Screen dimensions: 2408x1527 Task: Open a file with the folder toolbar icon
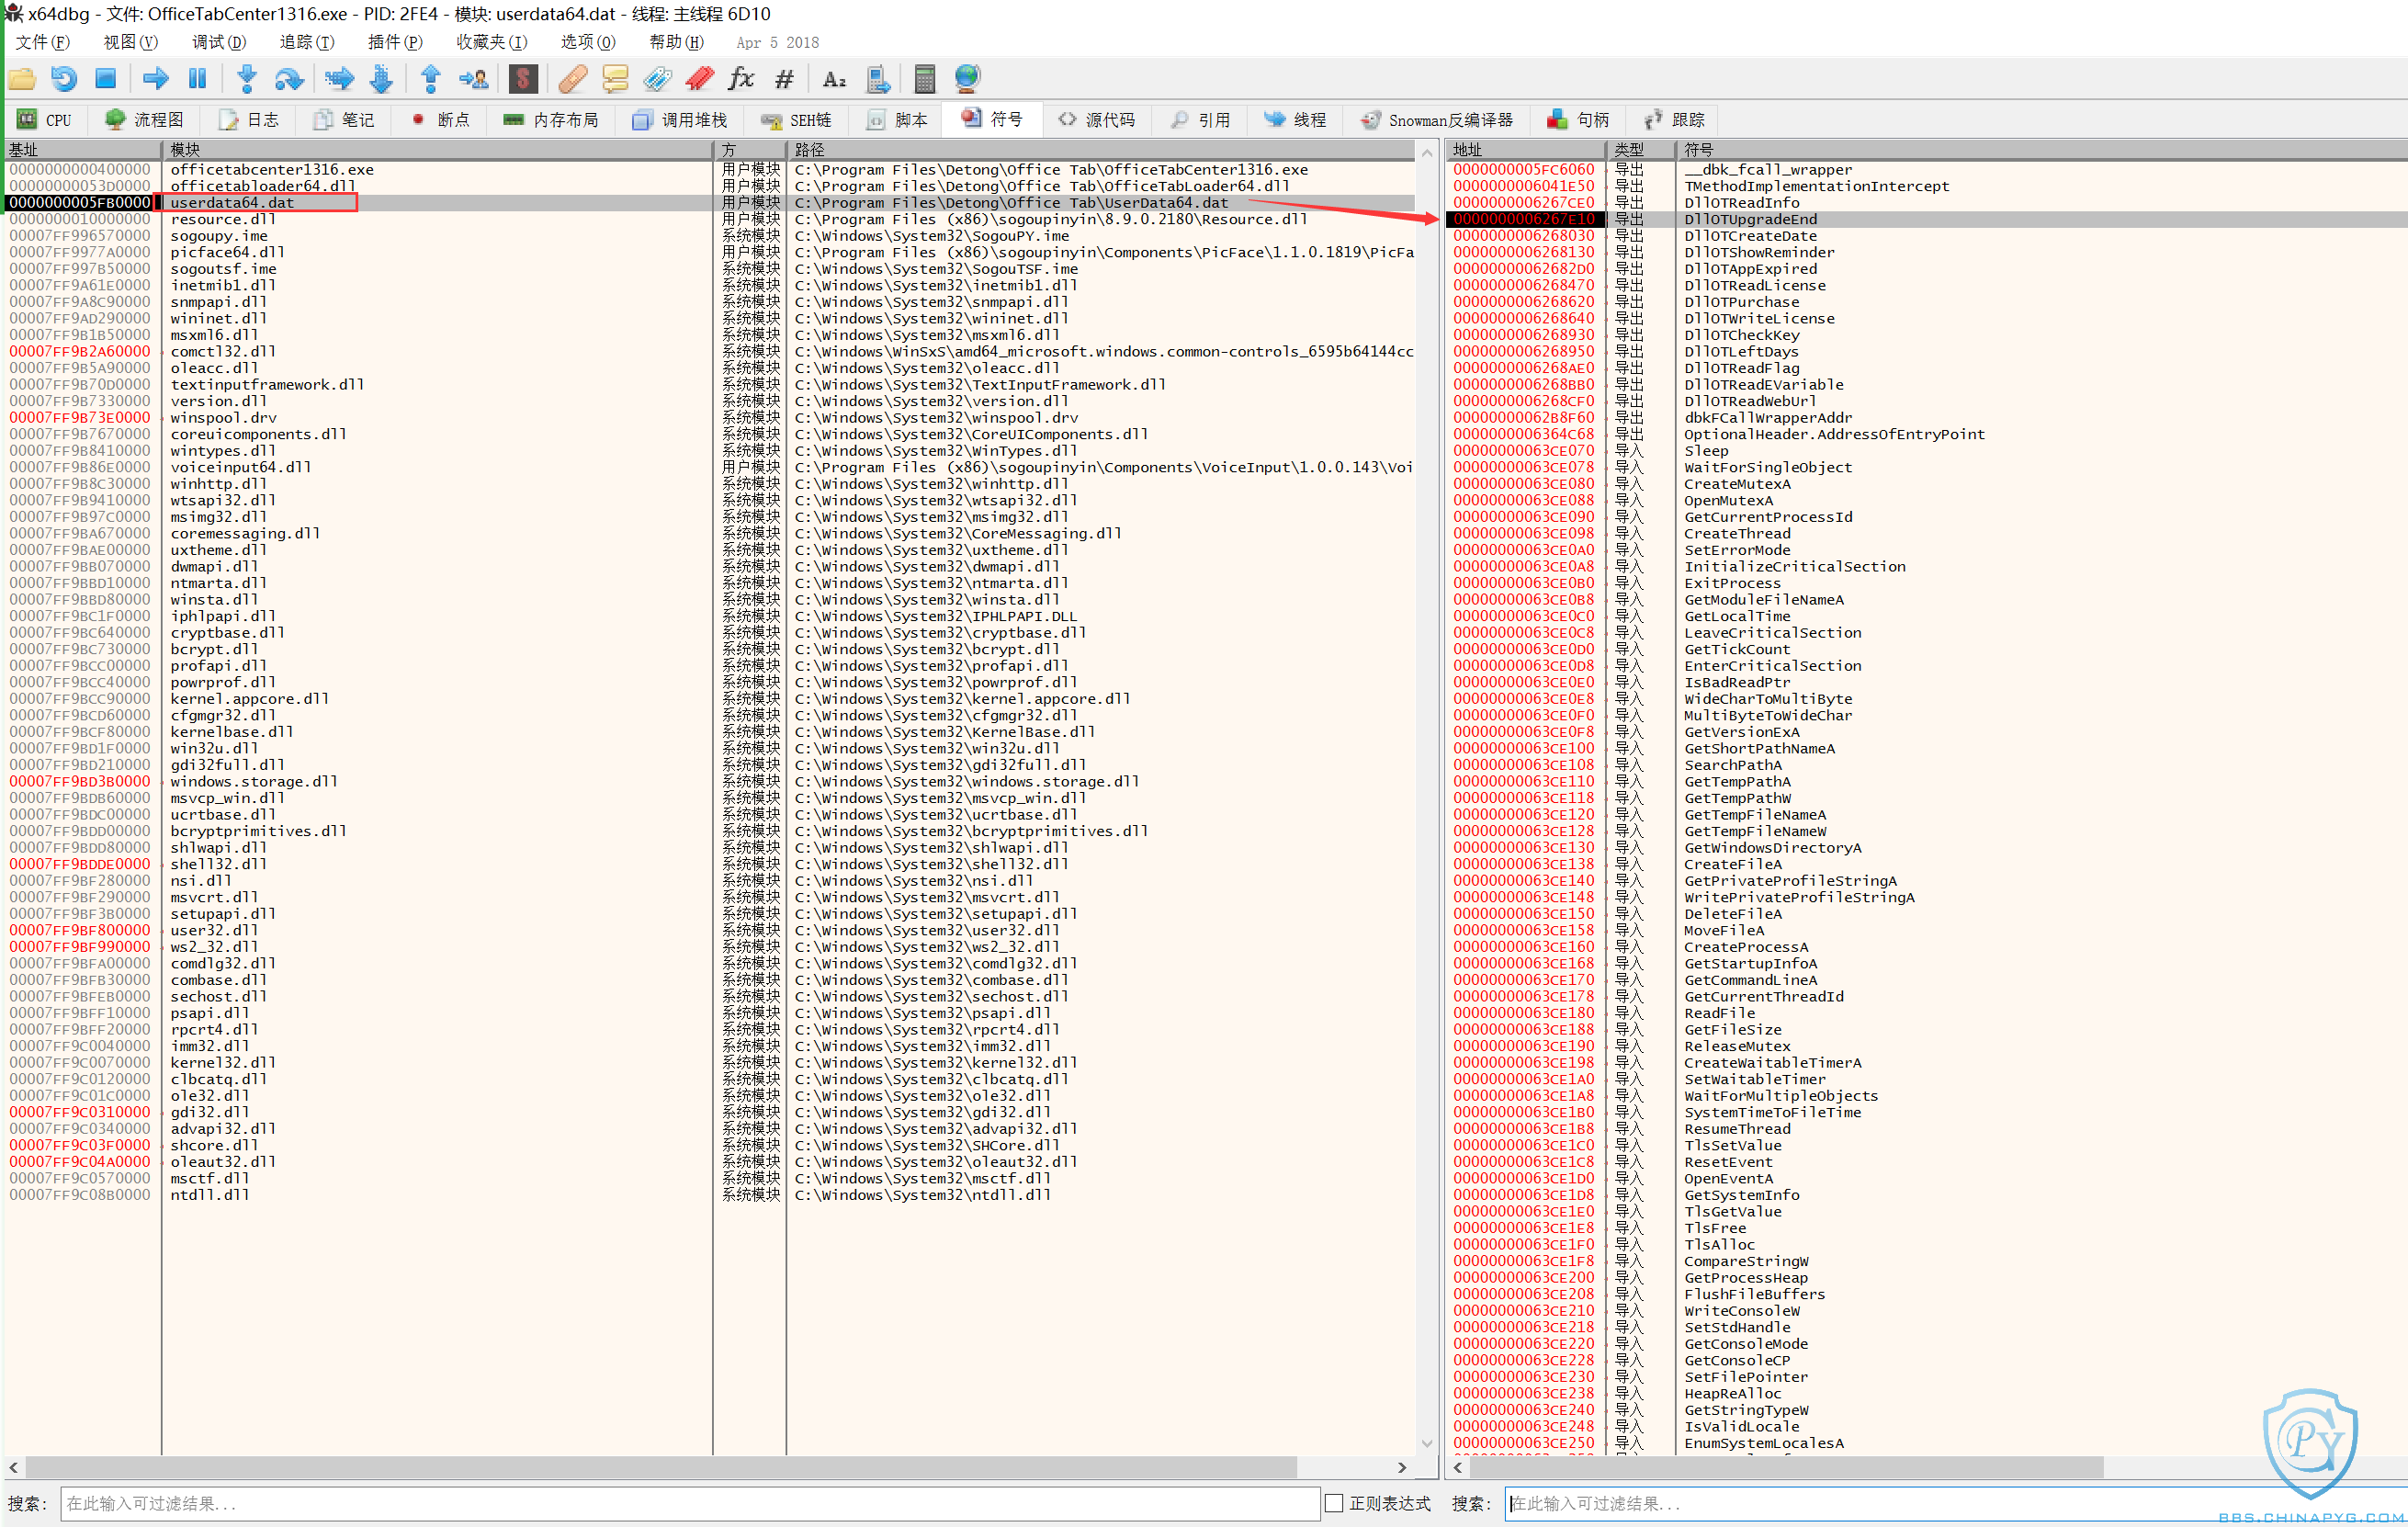[x=22, y=79]
